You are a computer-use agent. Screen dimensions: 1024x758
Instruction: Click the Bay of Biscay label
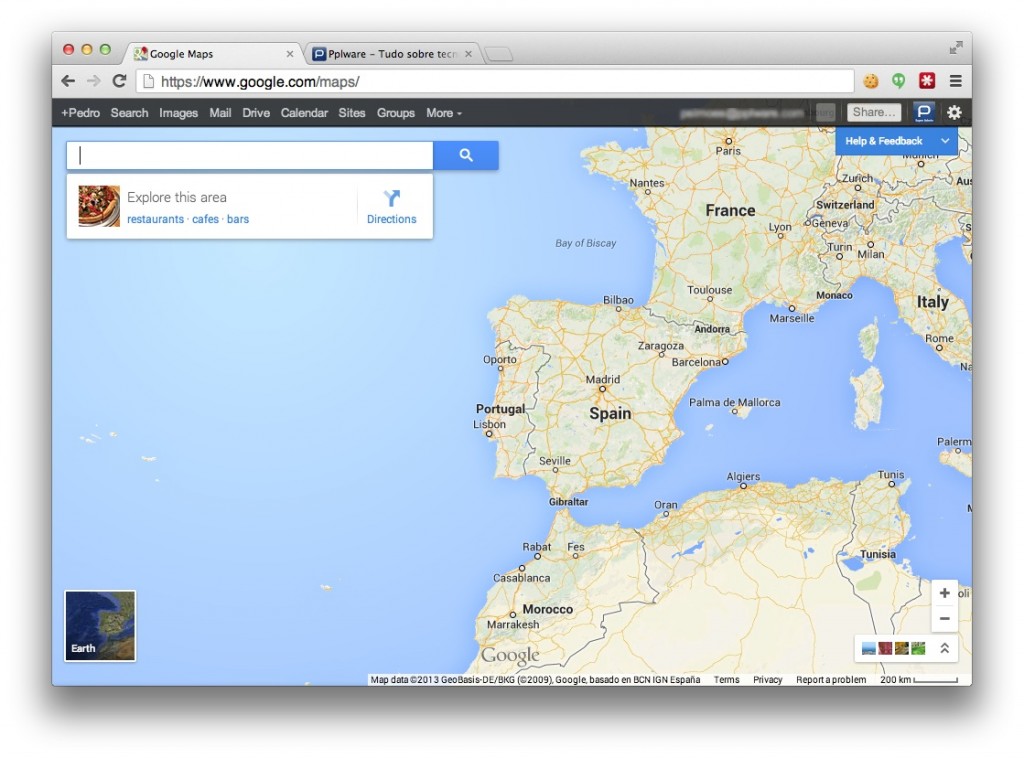[586, 243]
